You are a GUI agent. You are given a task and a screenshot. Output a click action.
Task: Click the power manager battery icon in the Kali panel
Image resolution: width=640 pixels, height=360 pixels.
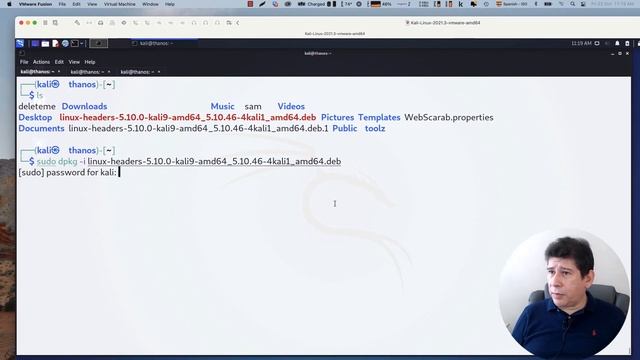[627, 43]
